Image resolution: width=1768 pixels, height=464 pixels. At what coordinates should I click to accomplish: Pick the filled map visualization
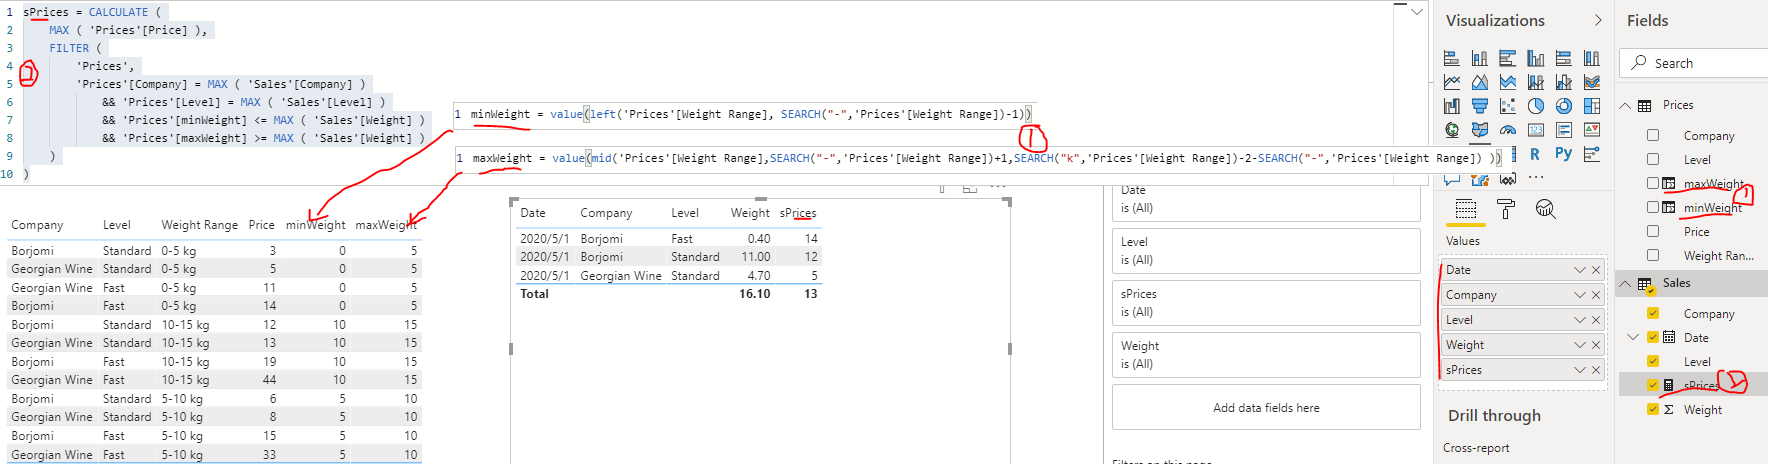tap(1479, 130)
